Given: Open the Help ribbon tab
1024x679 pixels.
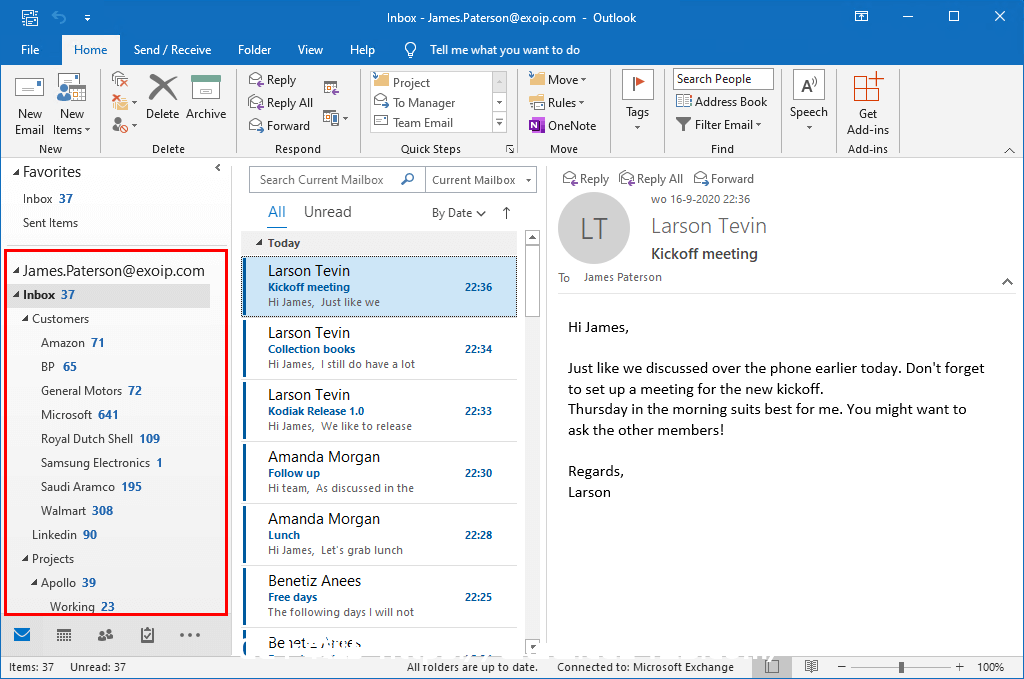Looking at the screenshot, I should 362,50.
